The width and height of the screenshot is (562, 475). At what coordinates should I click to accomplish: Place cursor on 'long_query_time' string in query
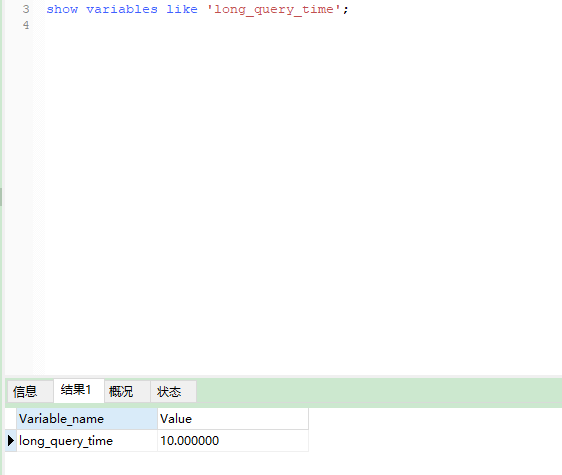click(274, 9)
